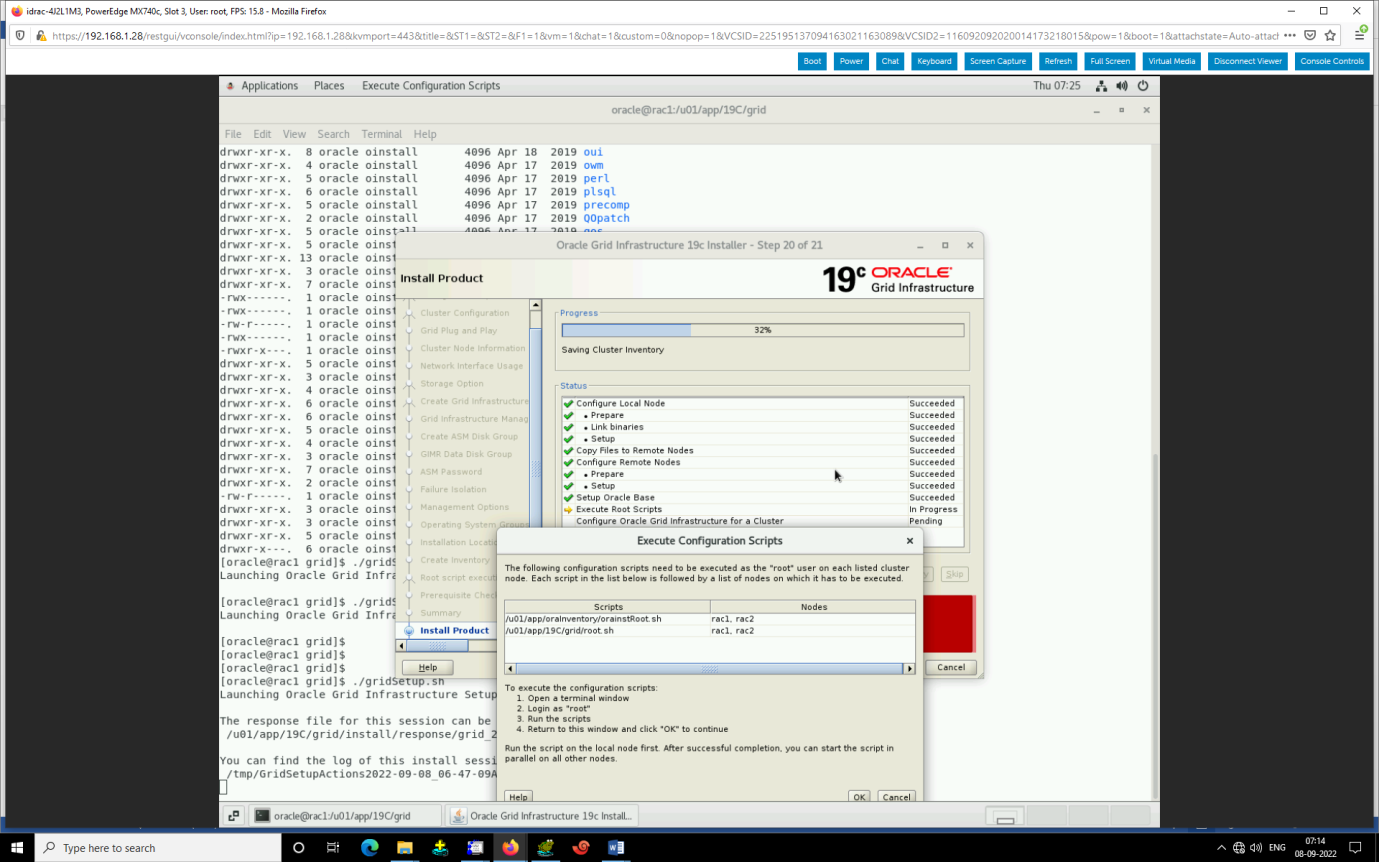Close the Execute Configuration Scripts dialog
1379x862 pixels.
click(x=909, y=541)
